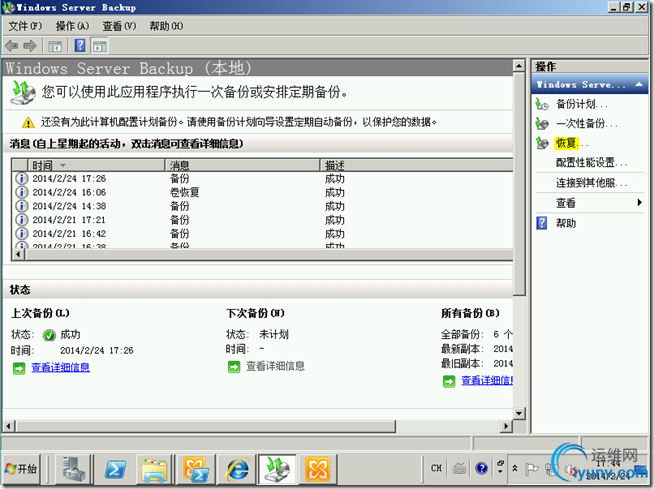Click the 描述 column header
654x489 pixels.
[x=416, y=165]
